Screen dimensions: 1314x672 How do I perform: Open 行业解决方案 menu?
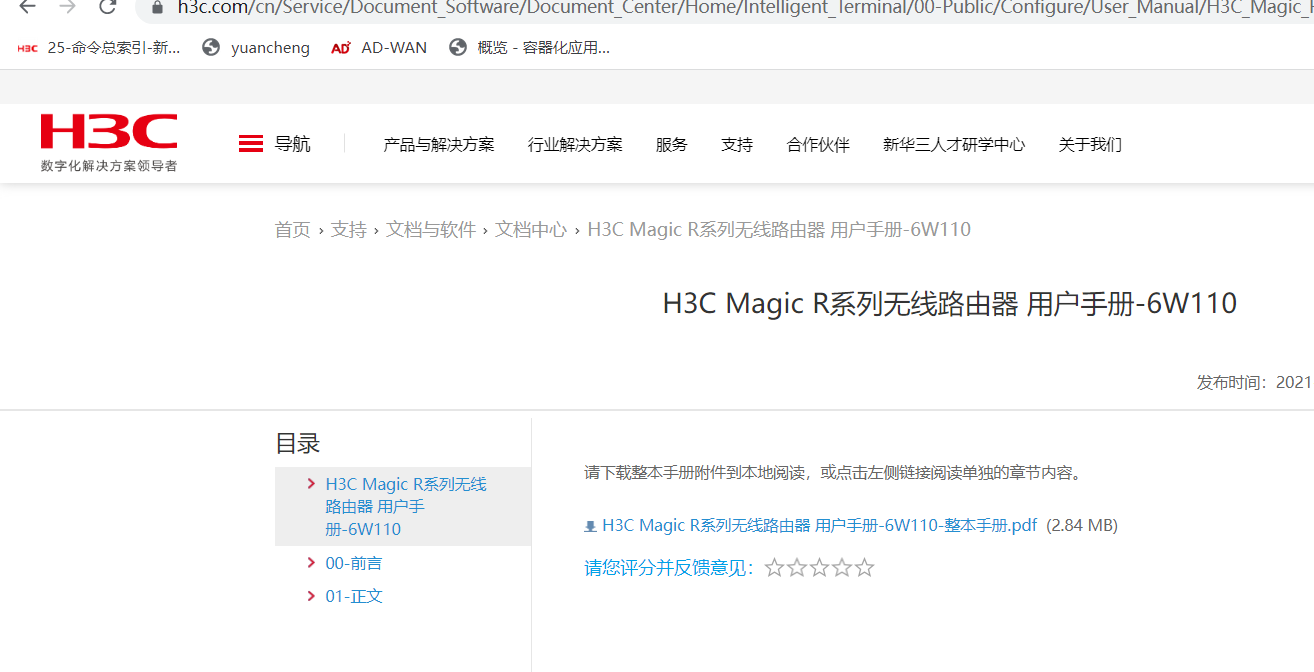point(575,144)
